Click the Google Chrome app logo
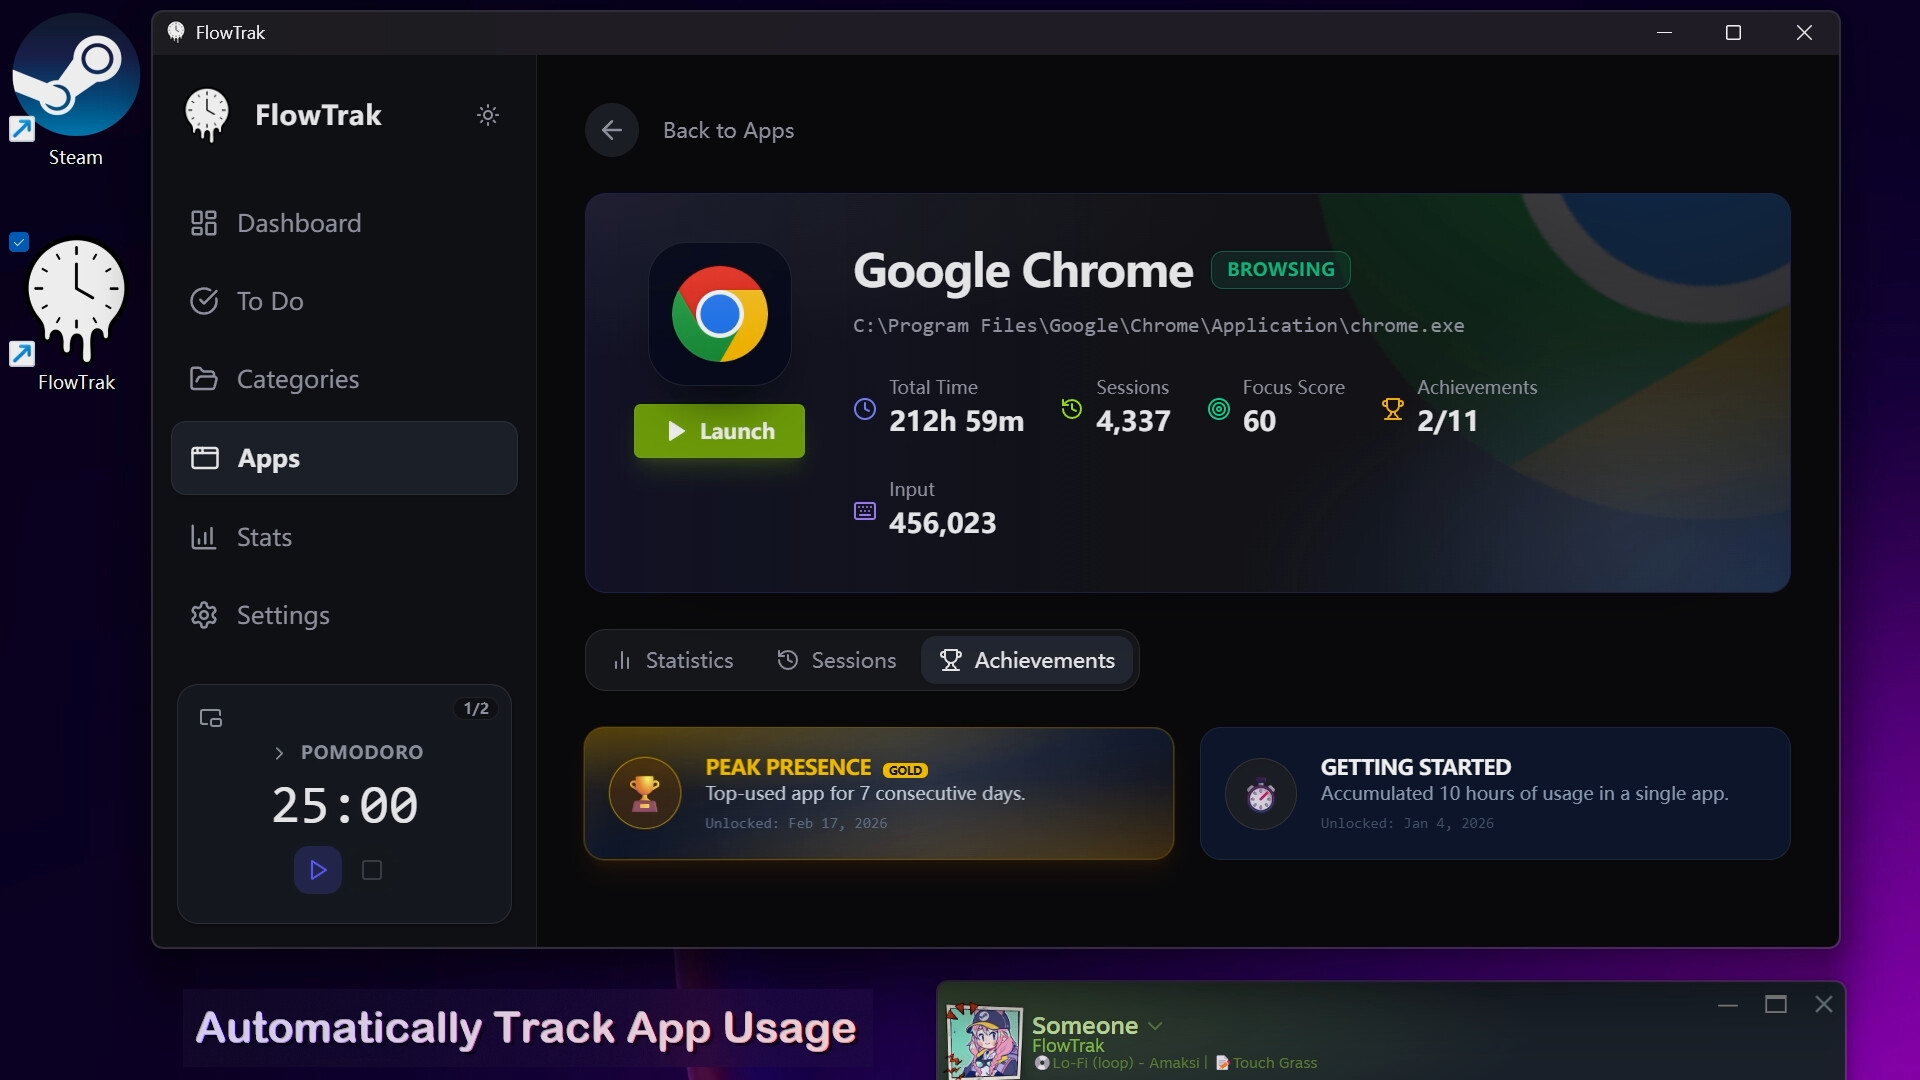This screenshot has width=1920, height=1080. pyautogui.click(x=720, y=314)
